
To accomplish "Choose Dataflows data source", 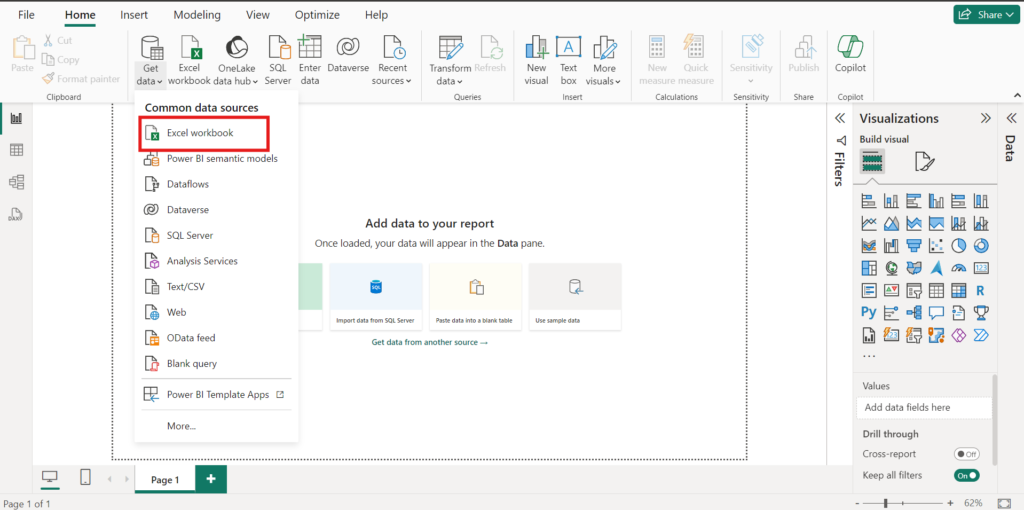I will (216, 184).
